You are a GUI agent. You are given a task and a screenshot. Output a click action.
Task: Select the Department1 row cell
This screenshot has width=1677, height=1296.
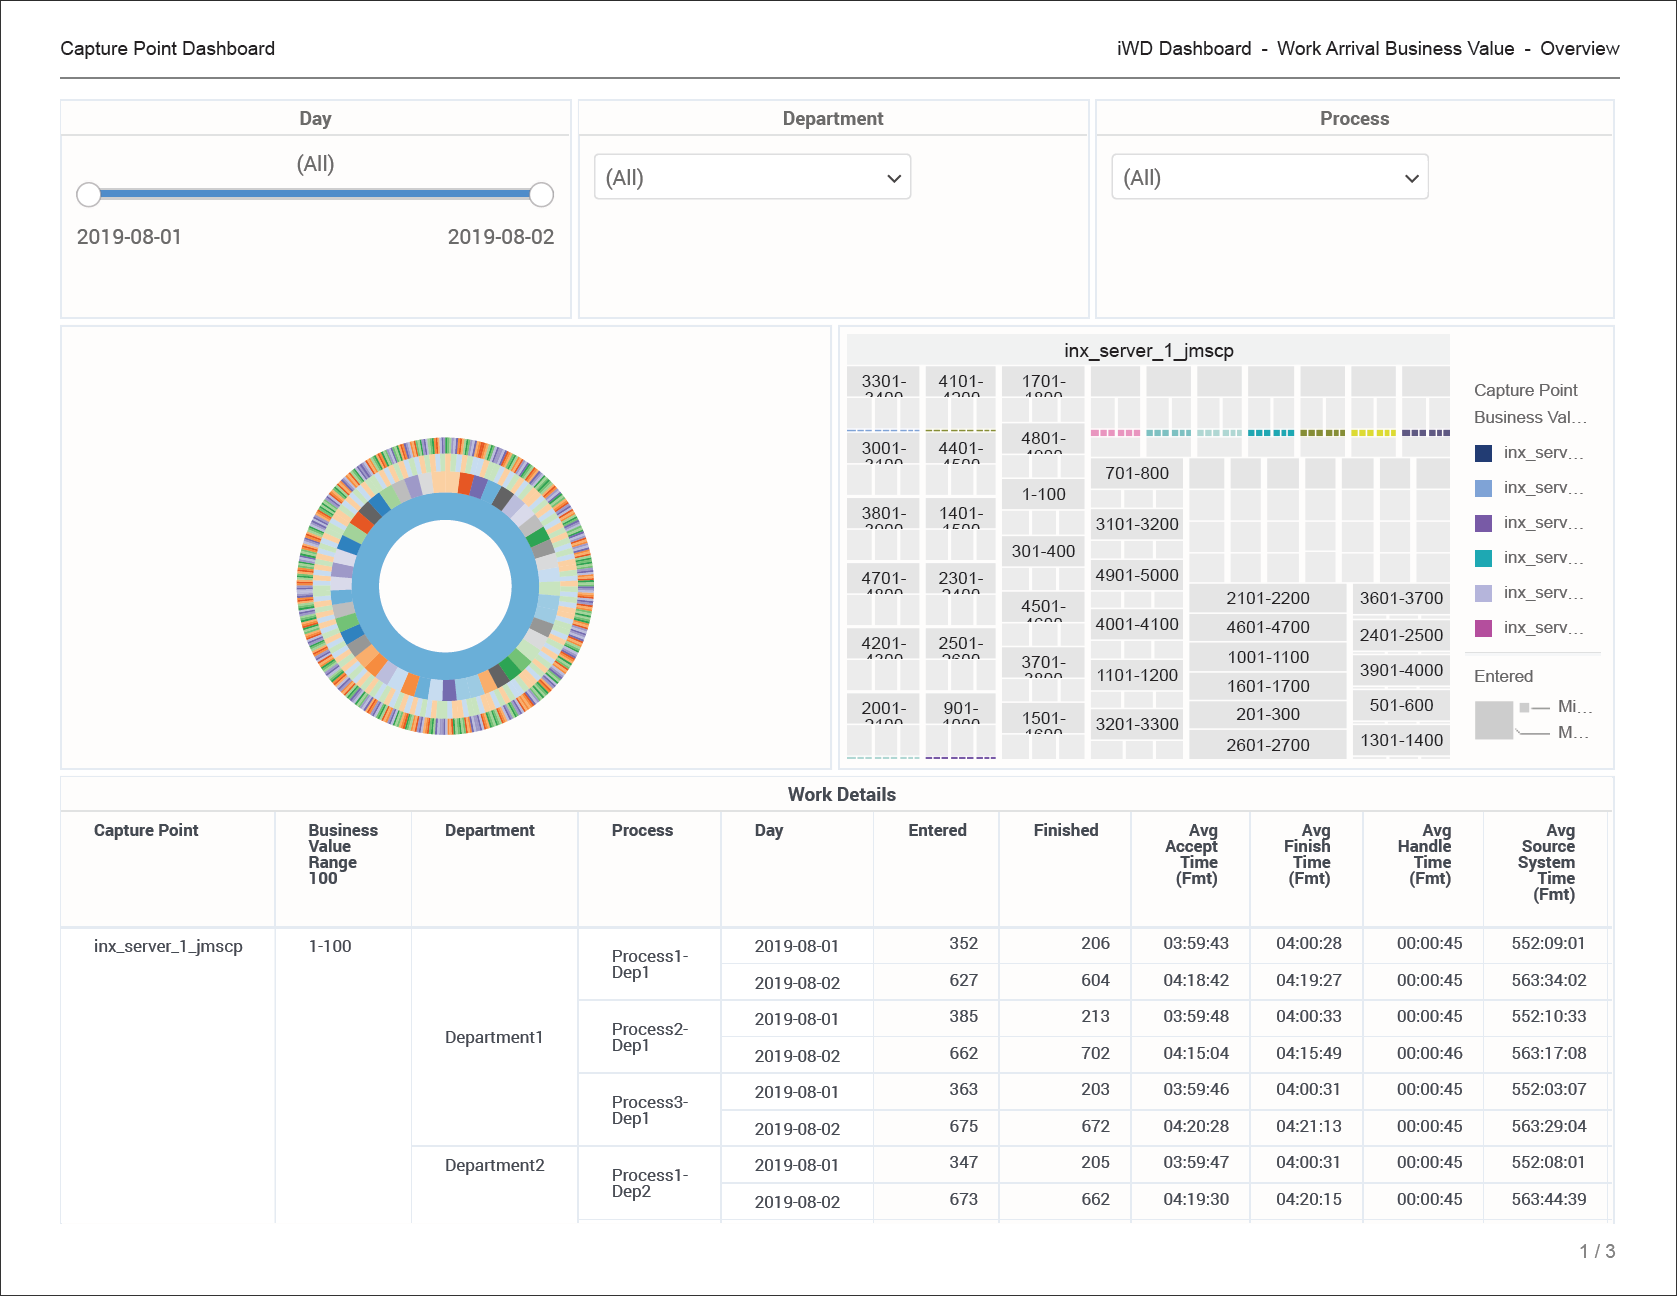coord(494,1037)
